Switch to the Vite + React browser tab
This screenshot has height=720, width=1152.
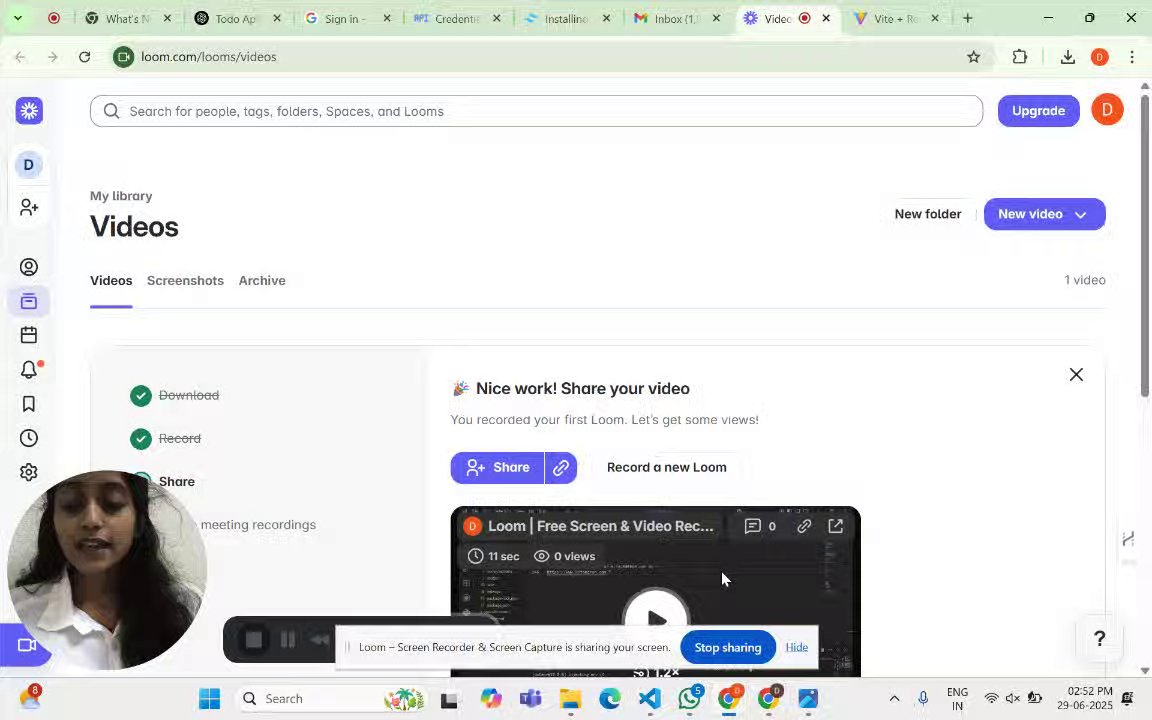point(895,18)
